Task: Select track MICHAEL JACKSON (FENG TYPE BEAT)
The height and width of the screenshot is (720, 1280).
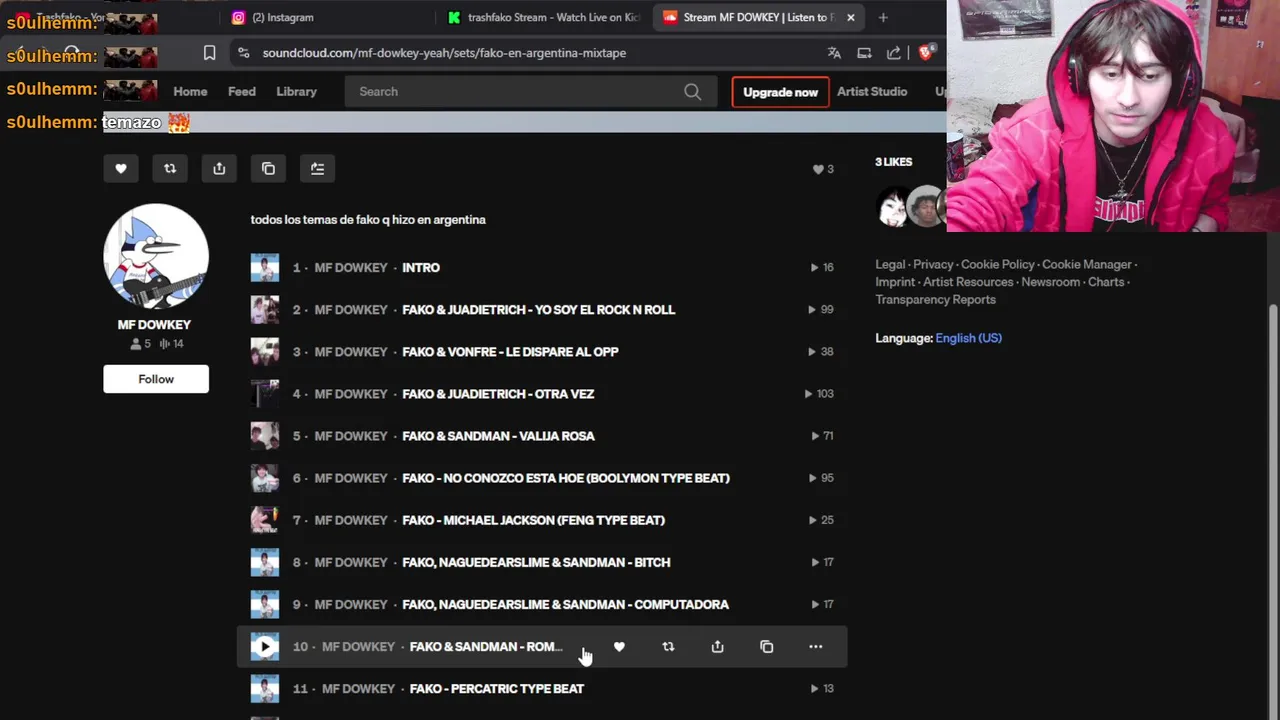Action: pyautogui.click(x=533, y=520)
